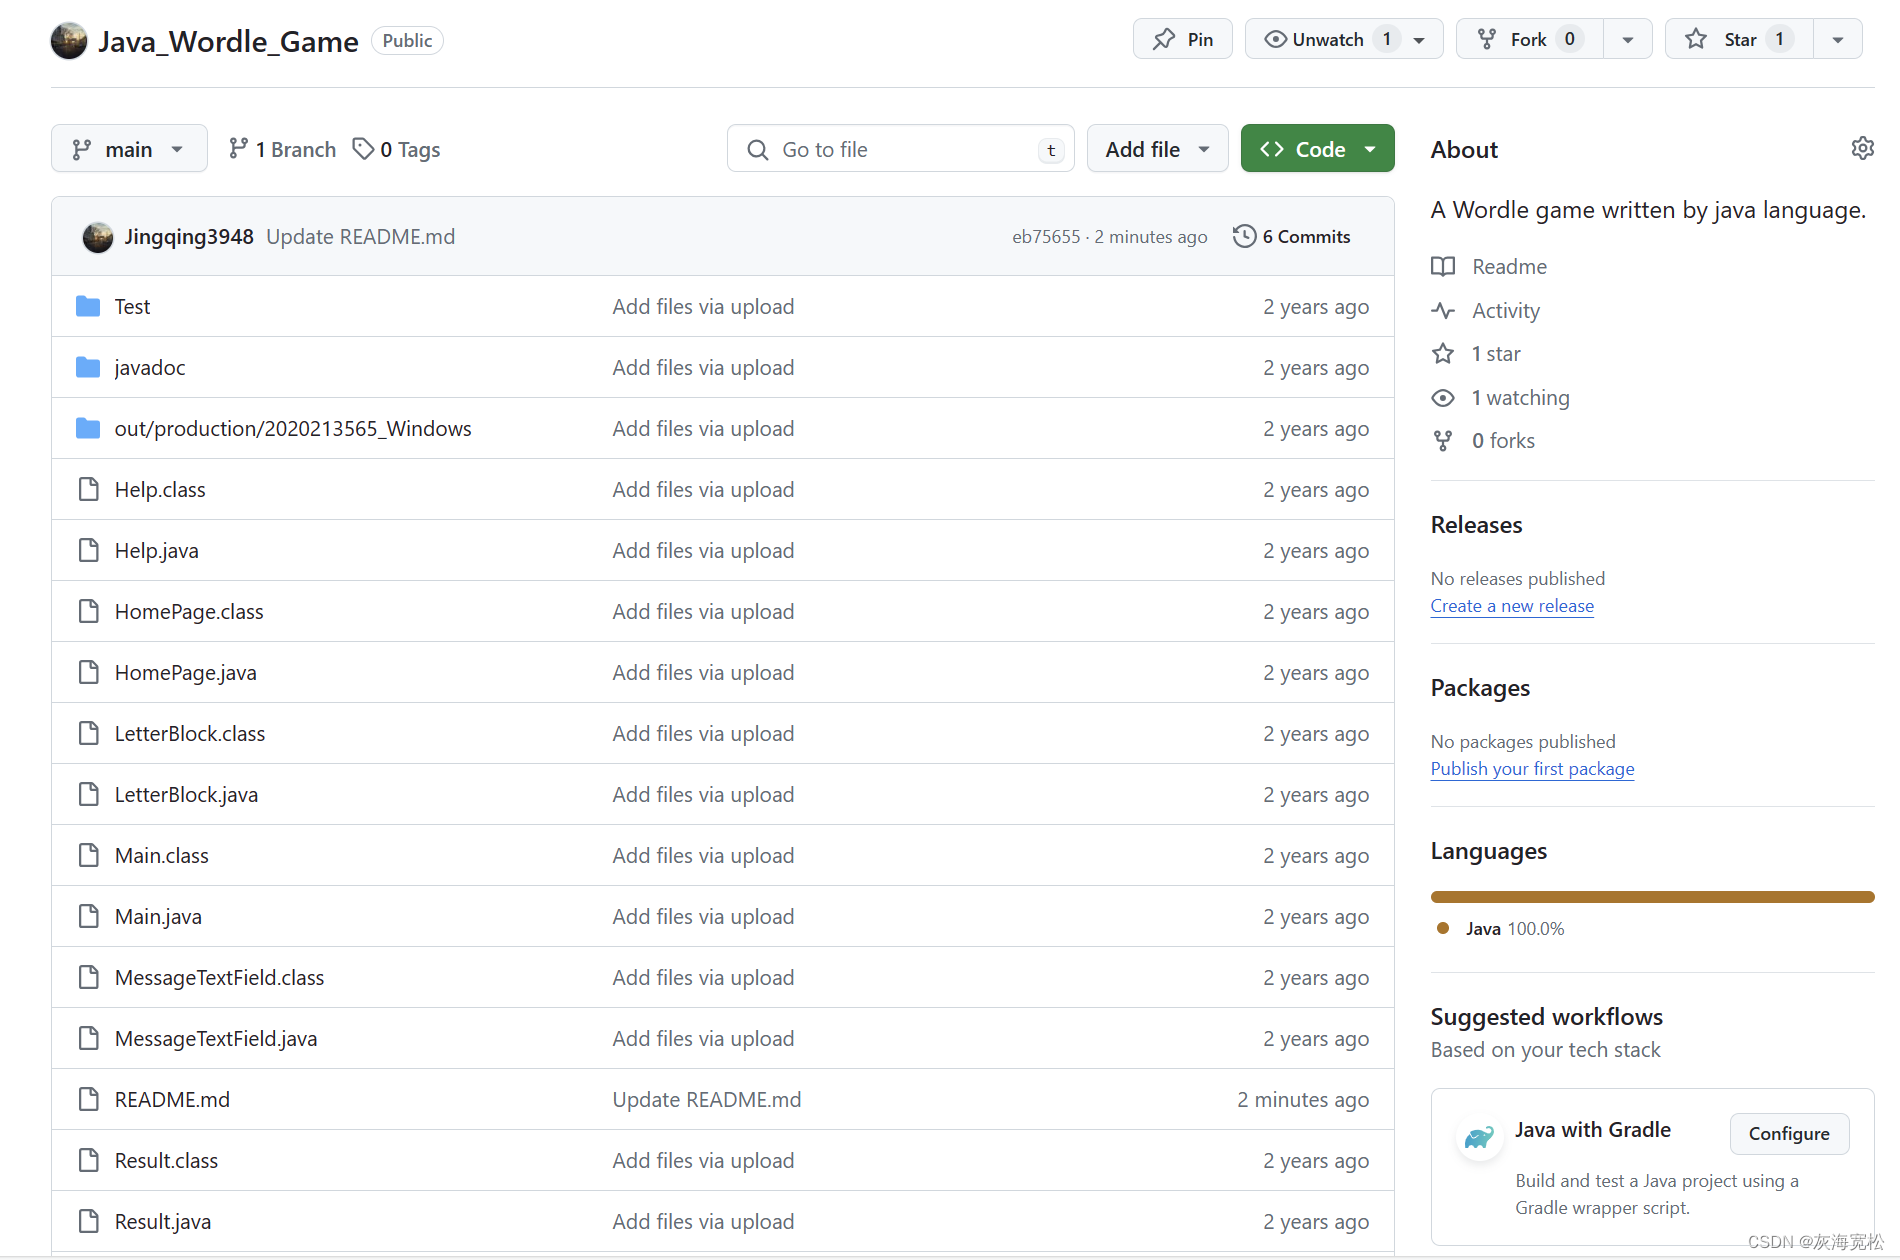The width and height of the screenshot is (1900, 1260).
Task: Open the 0 forks link
Action: (1503, 440)
